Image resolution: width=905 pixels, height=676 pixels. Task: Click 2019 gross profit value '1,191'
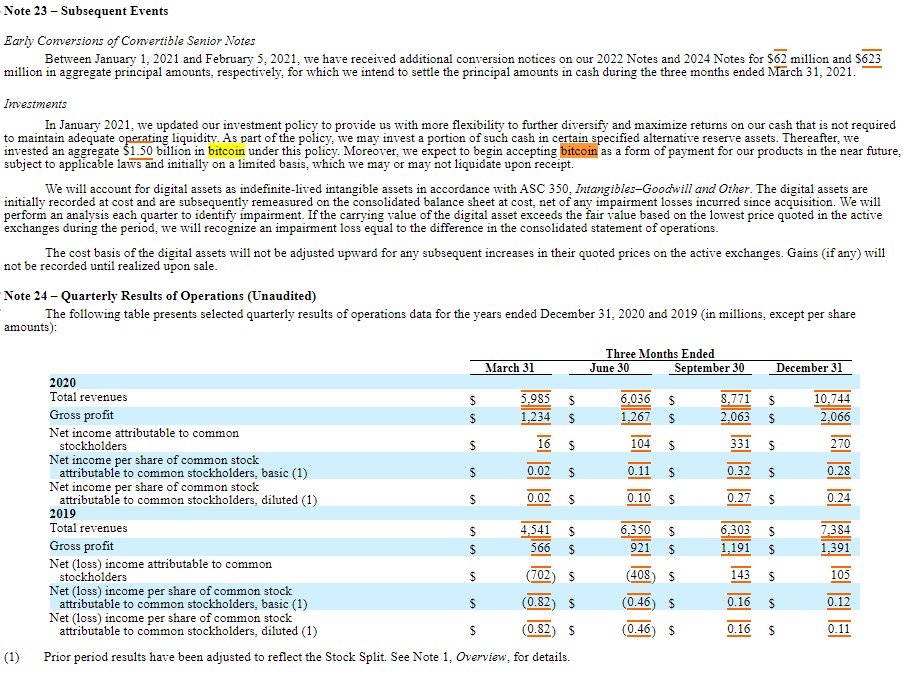[x=735, y=547]
